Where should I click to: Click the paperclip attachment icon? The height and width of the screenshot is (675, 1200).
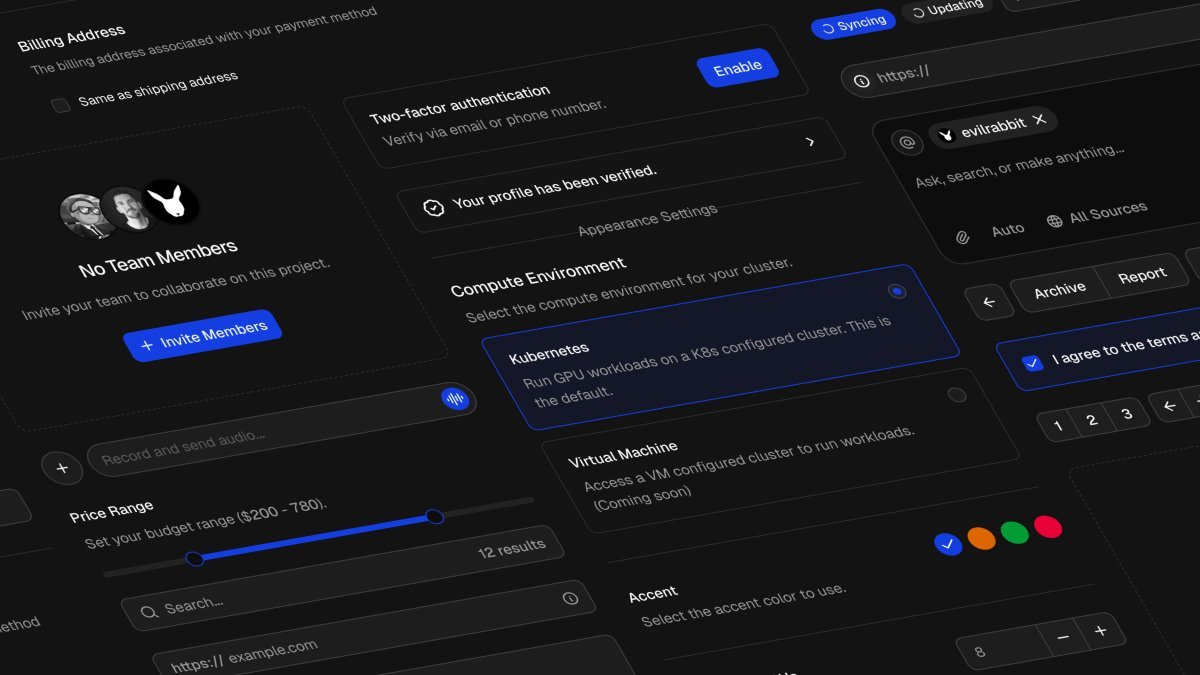962,237
